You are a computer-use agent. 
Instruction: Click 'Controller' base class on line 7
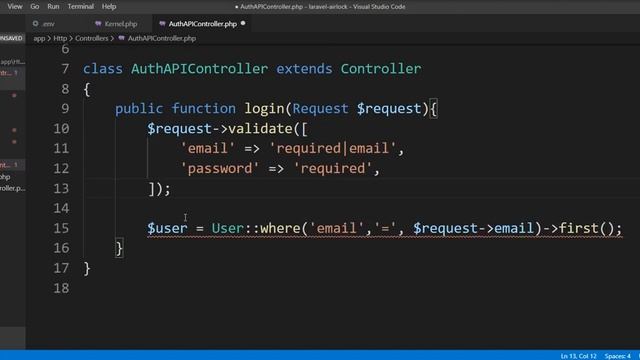[381, 69]
